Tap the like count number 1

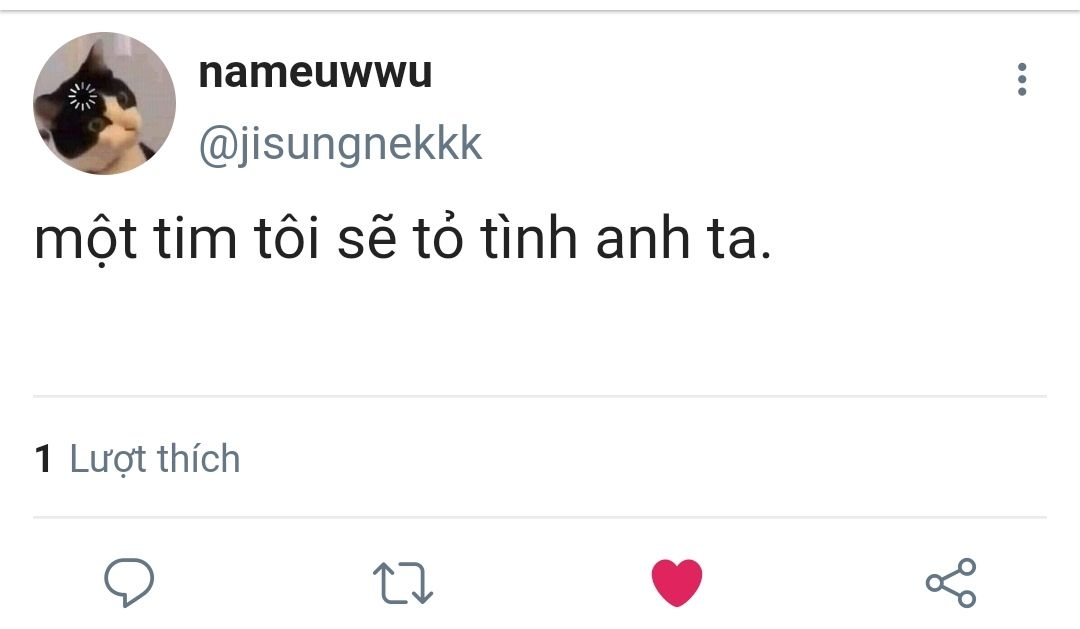tap(43, 459)
